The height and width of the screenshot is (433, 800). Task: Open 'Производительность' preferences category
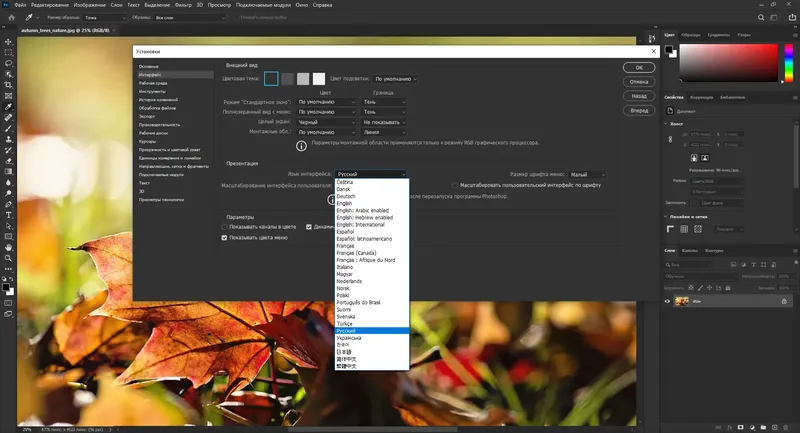159,125
